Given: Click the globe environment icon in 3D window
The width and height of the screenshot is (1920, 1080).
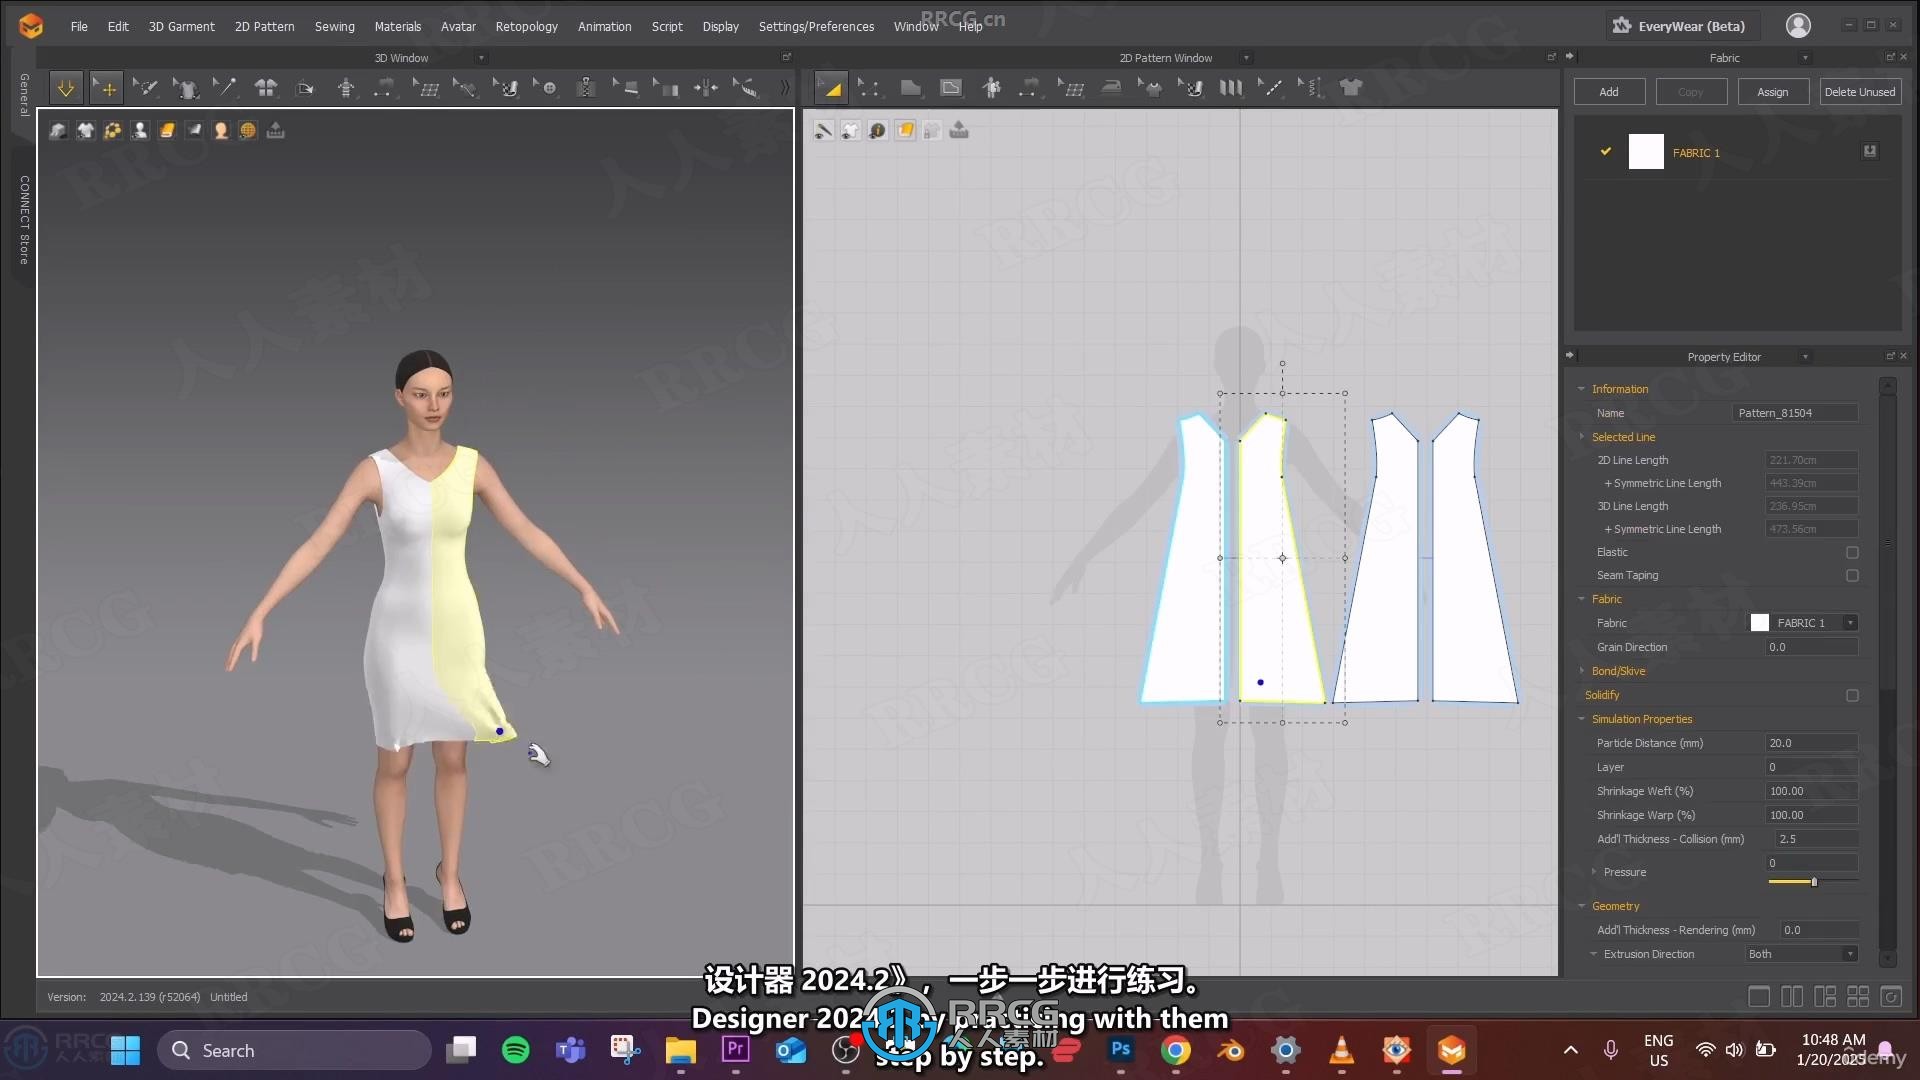Looking at the screenshot, I should pyautogui.click(x=248, y=130).
